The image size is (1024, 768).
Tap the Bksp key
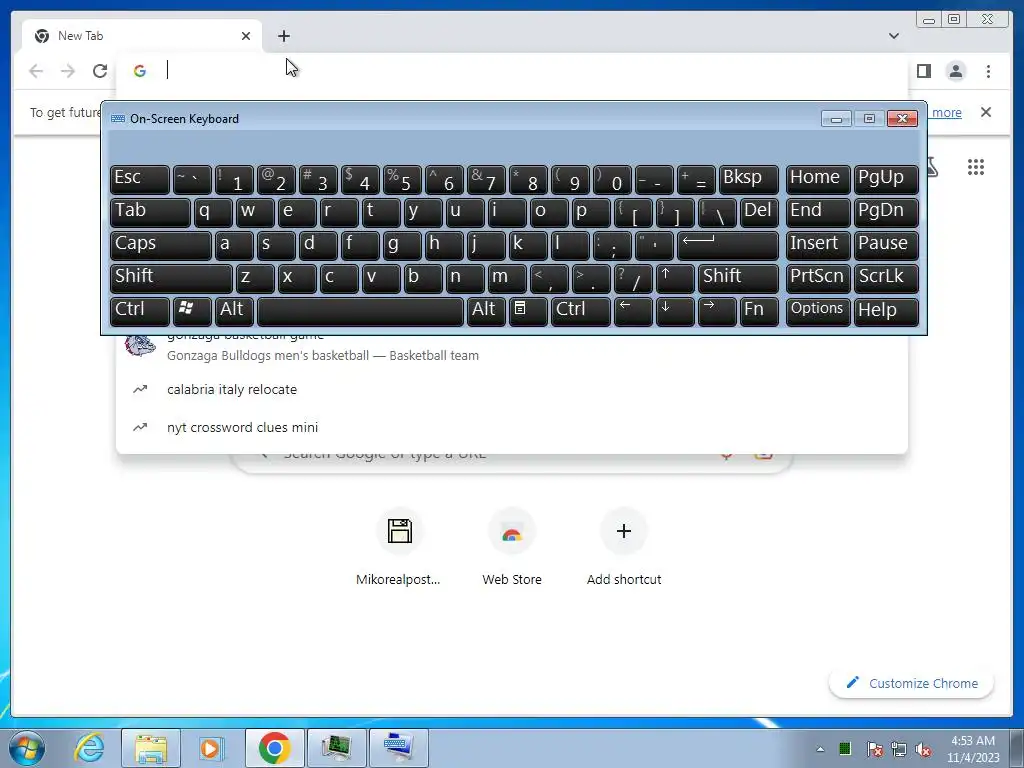748,180
